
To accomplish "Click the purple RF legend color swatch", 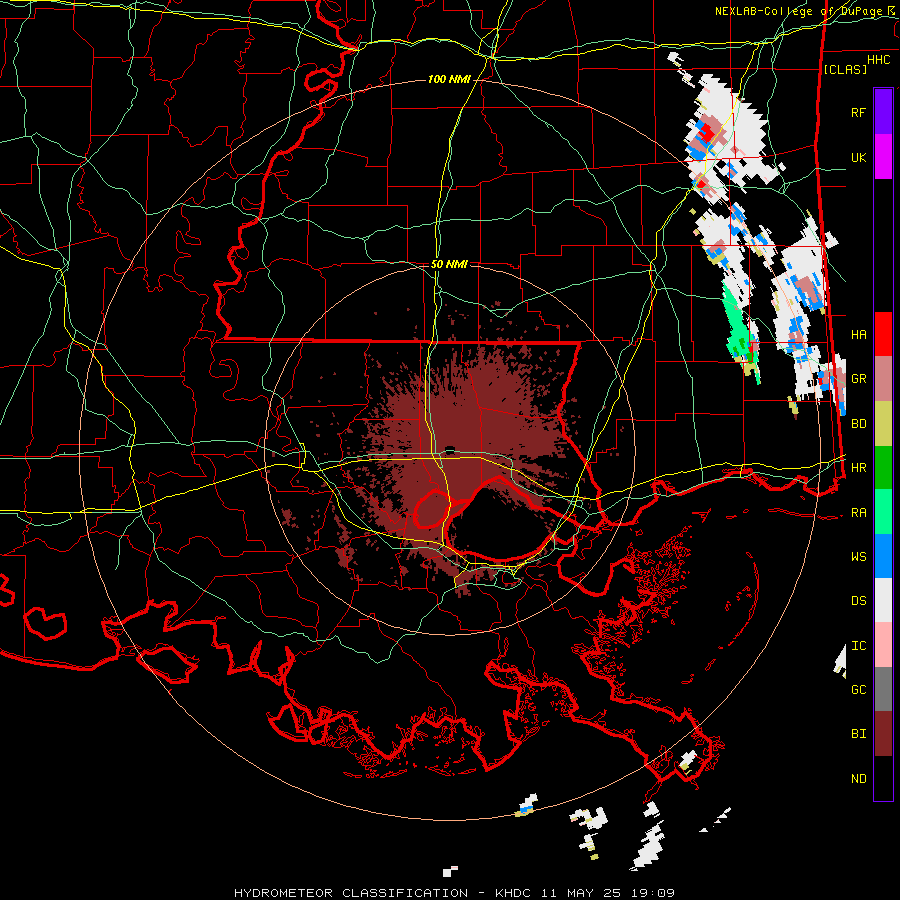I will [883, 111].
